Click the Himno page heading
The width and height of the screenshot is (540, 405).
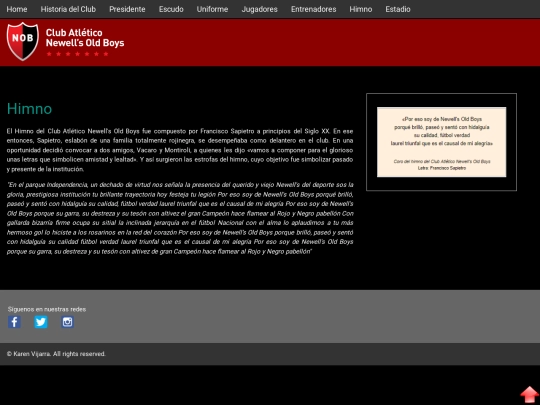pyautogui.click(x=29, y=109)
